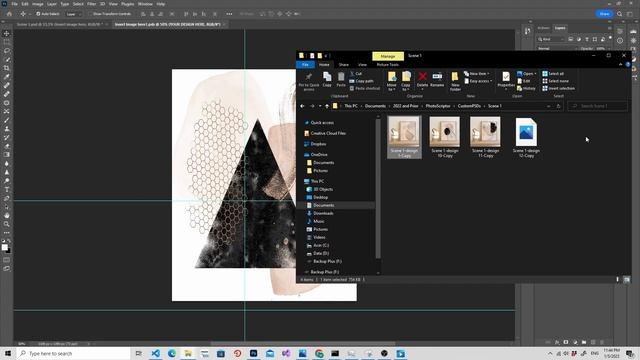Select the Hand tool
640x360 pixels.
[7, 215]
